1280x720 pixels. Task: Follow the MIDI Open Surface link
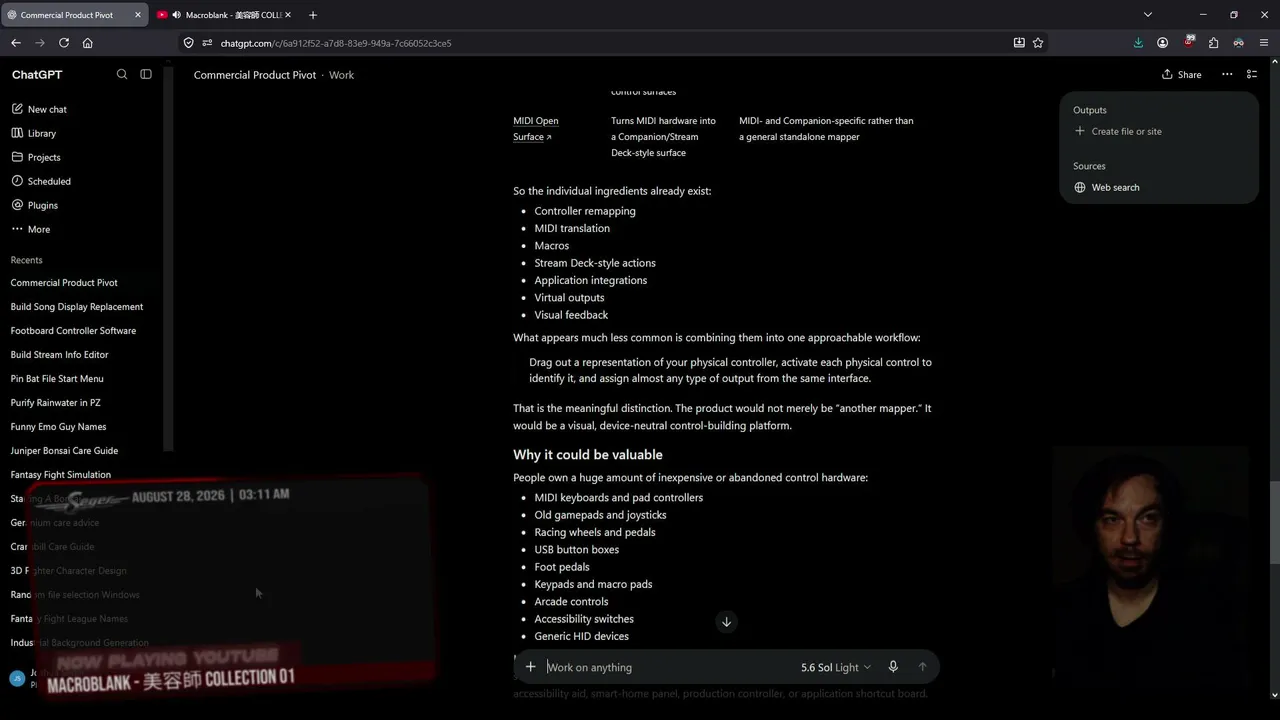pos(536,129)
